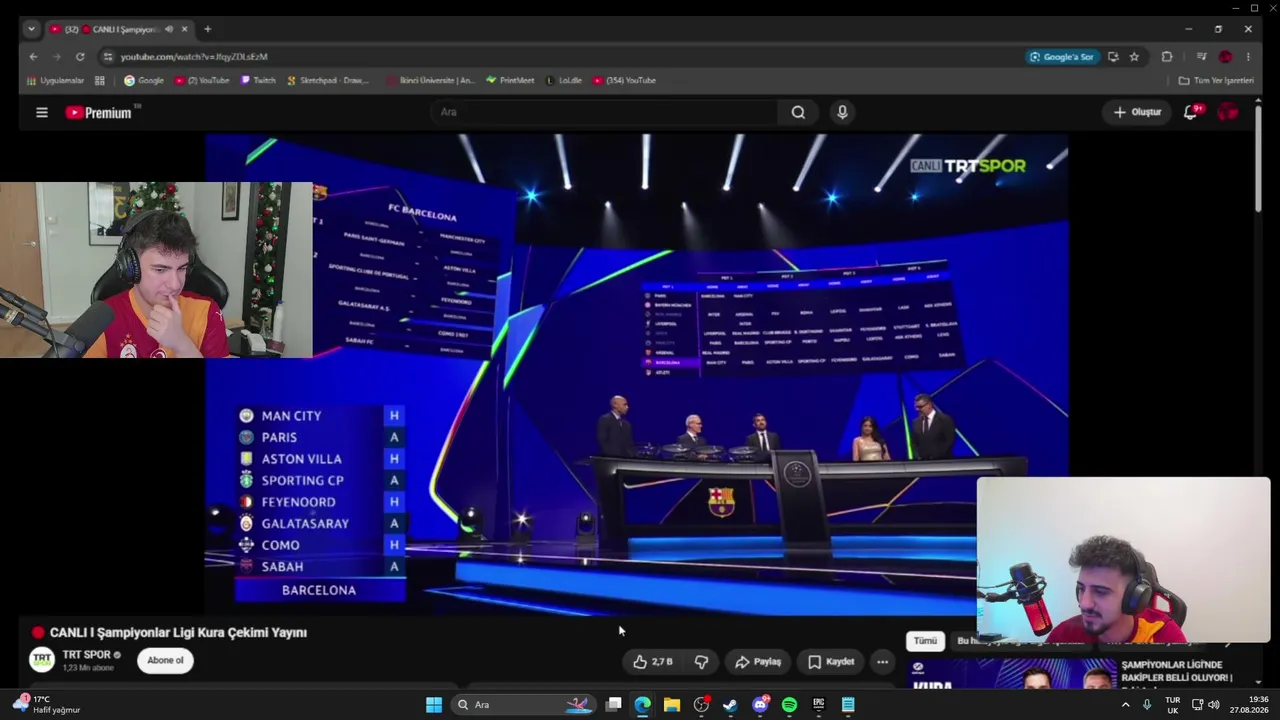
Task: Close the CANLI Şampiyonlar YouTube tab
Action: 184,29
